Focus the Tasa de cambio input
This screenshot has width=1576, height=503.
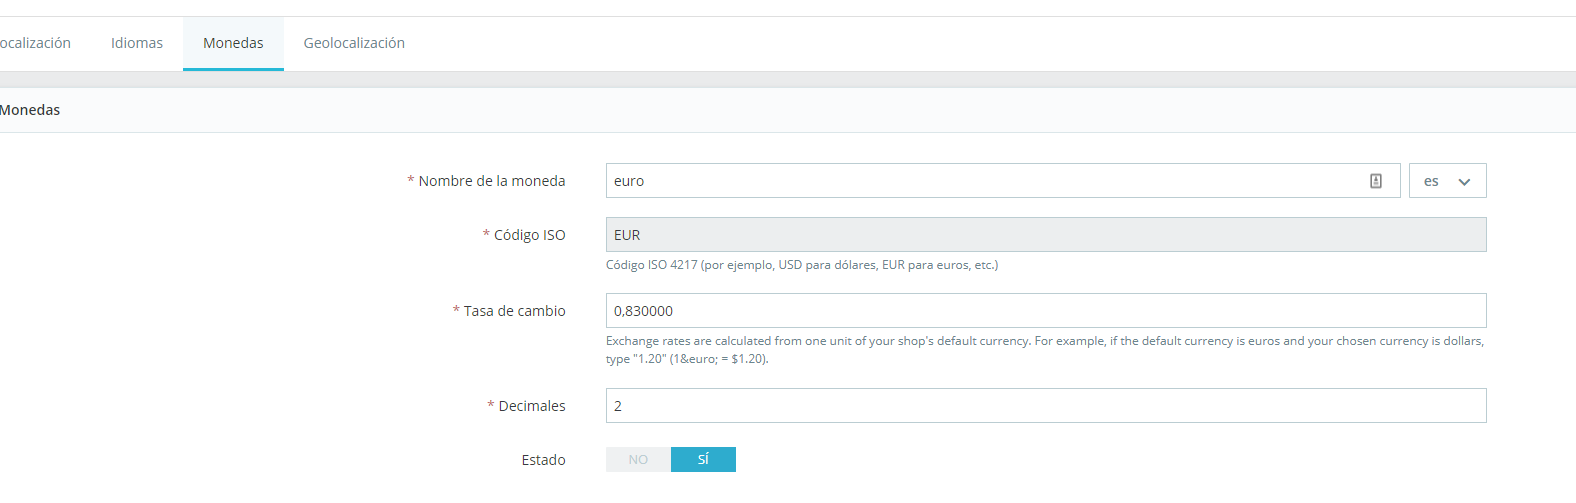coord(1045,311)
